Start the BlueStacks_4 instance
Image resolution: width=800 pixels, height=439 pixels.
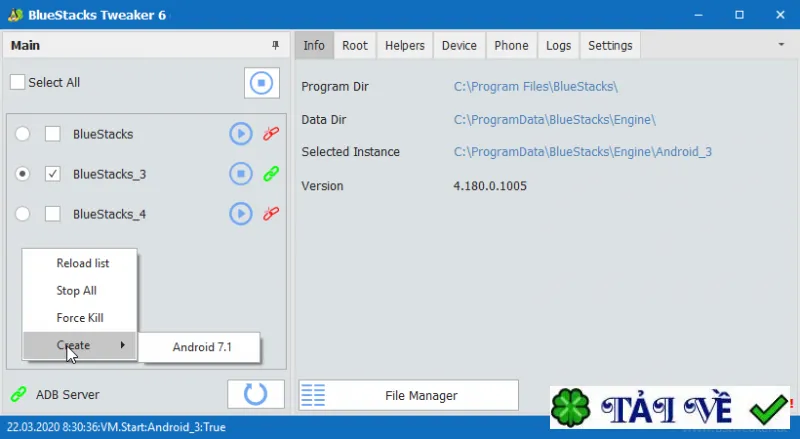(x=240, y=214)
